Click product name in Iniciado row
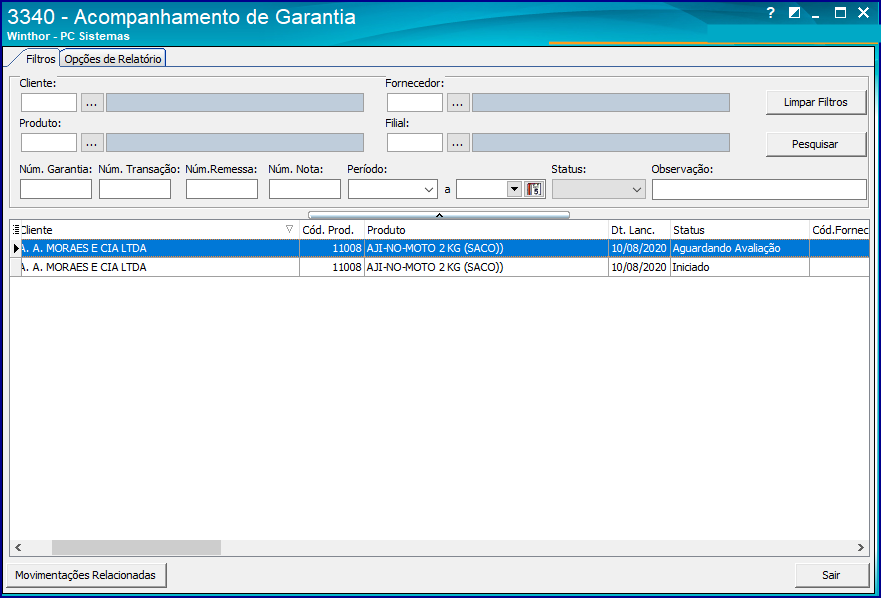This screenshot has height=598, width=881. (487, 268)
